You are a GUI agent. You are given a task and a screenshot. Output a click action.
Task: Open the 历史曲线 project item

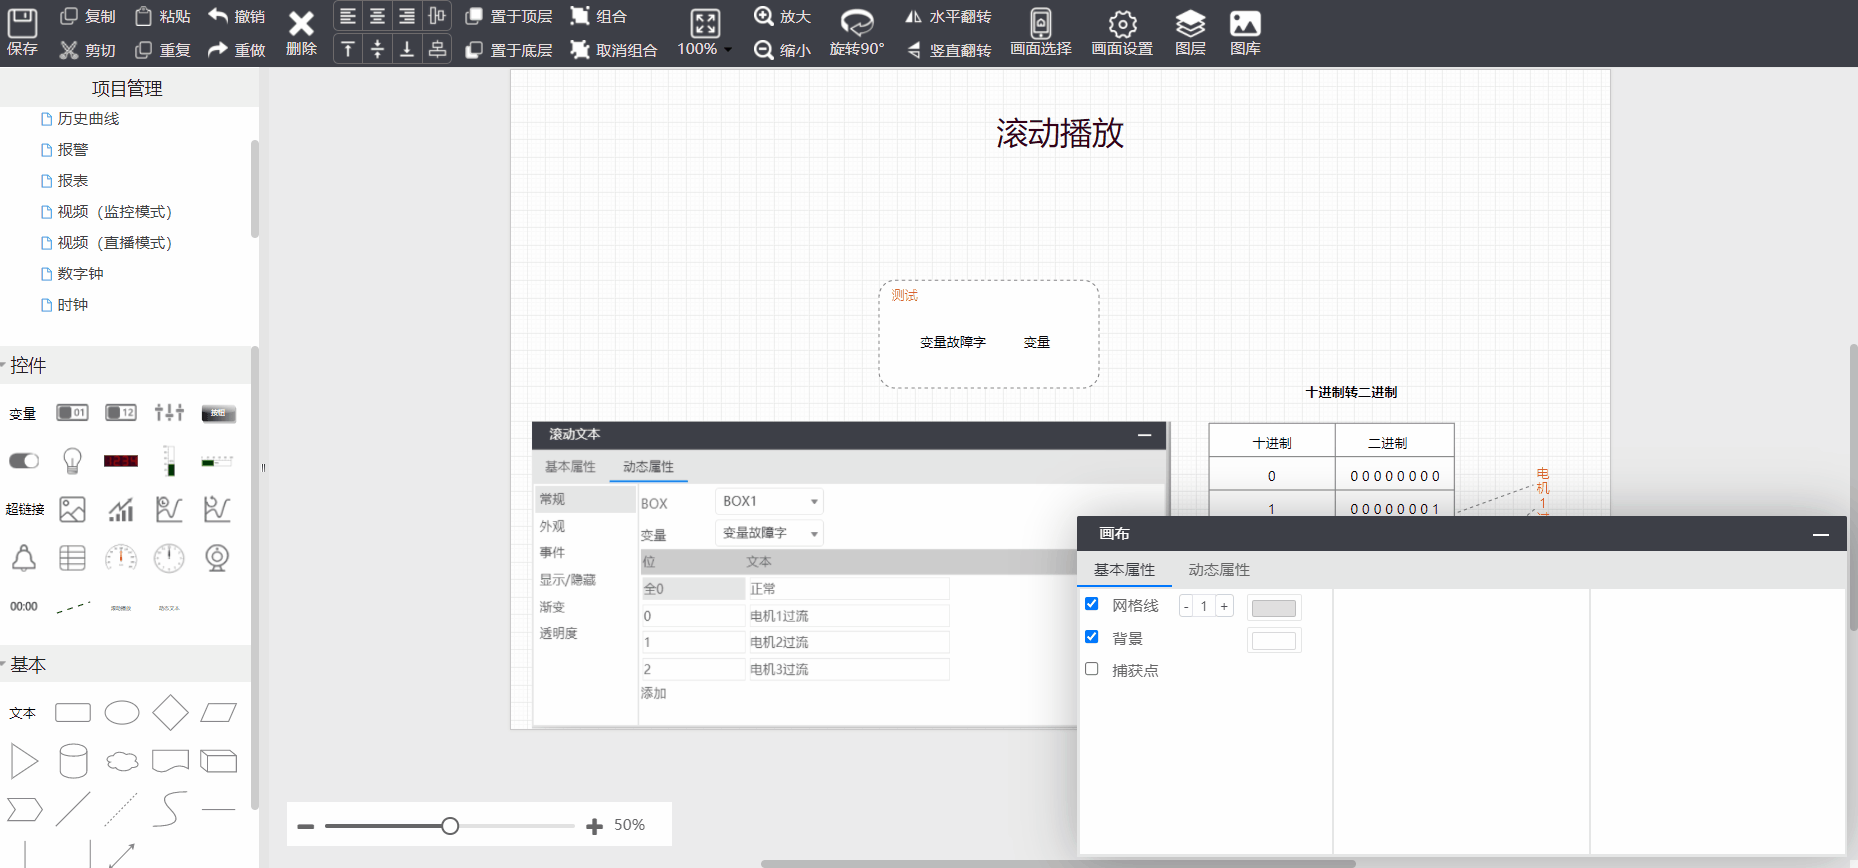tap(88, 119)
